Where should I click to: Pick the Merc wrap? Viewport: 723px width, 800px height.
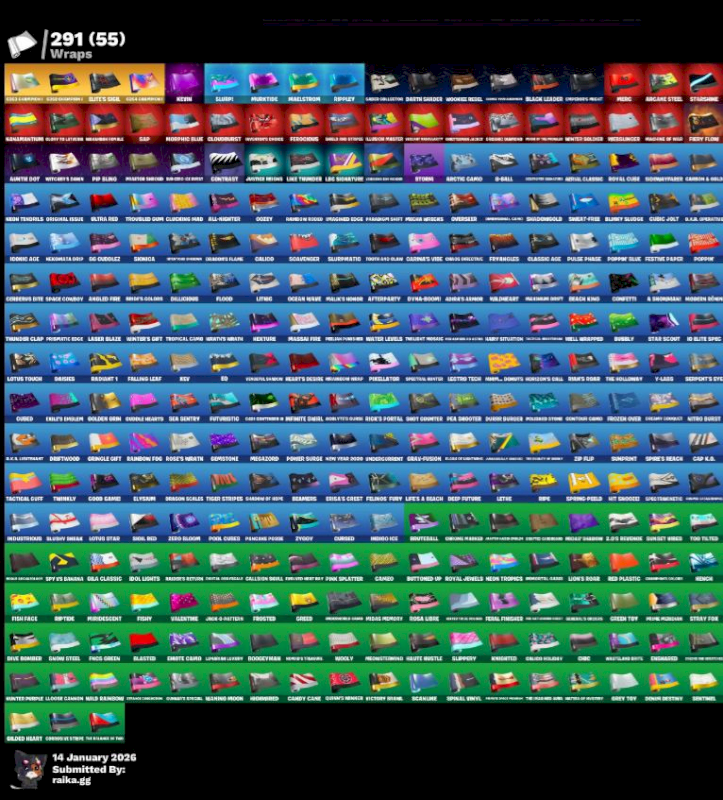[624, 83]
